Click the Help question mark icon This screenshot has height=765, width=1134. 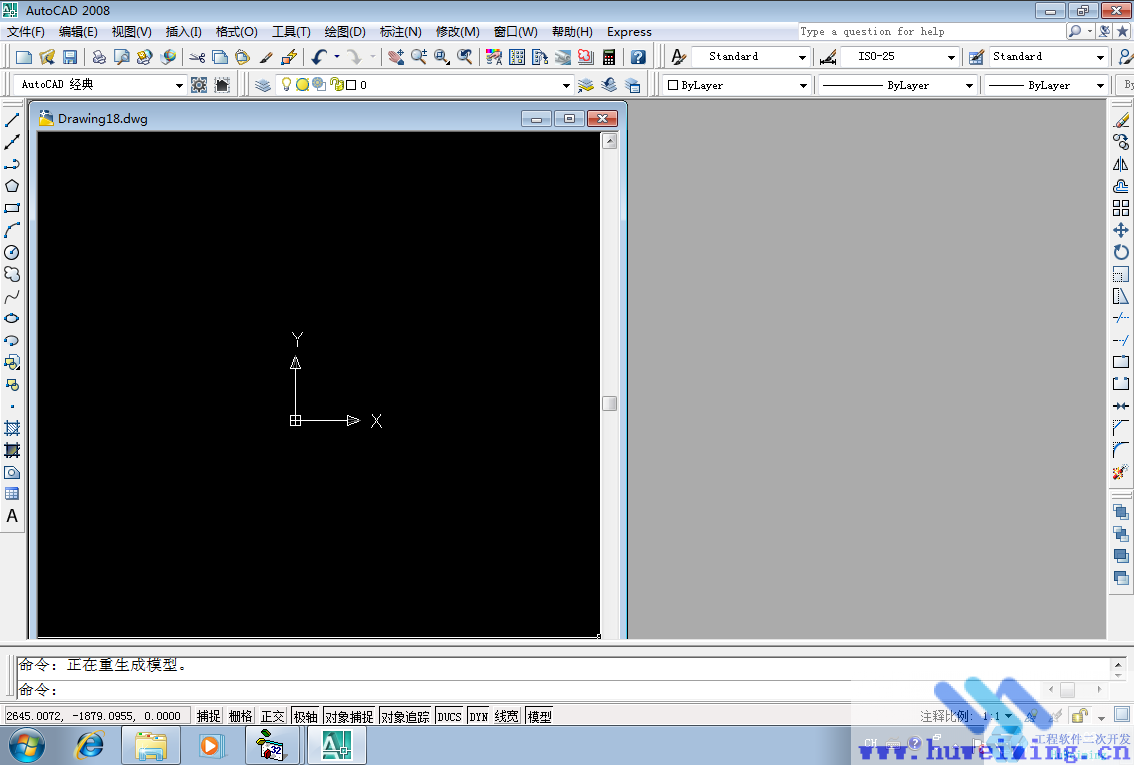[x=638, y=57]
